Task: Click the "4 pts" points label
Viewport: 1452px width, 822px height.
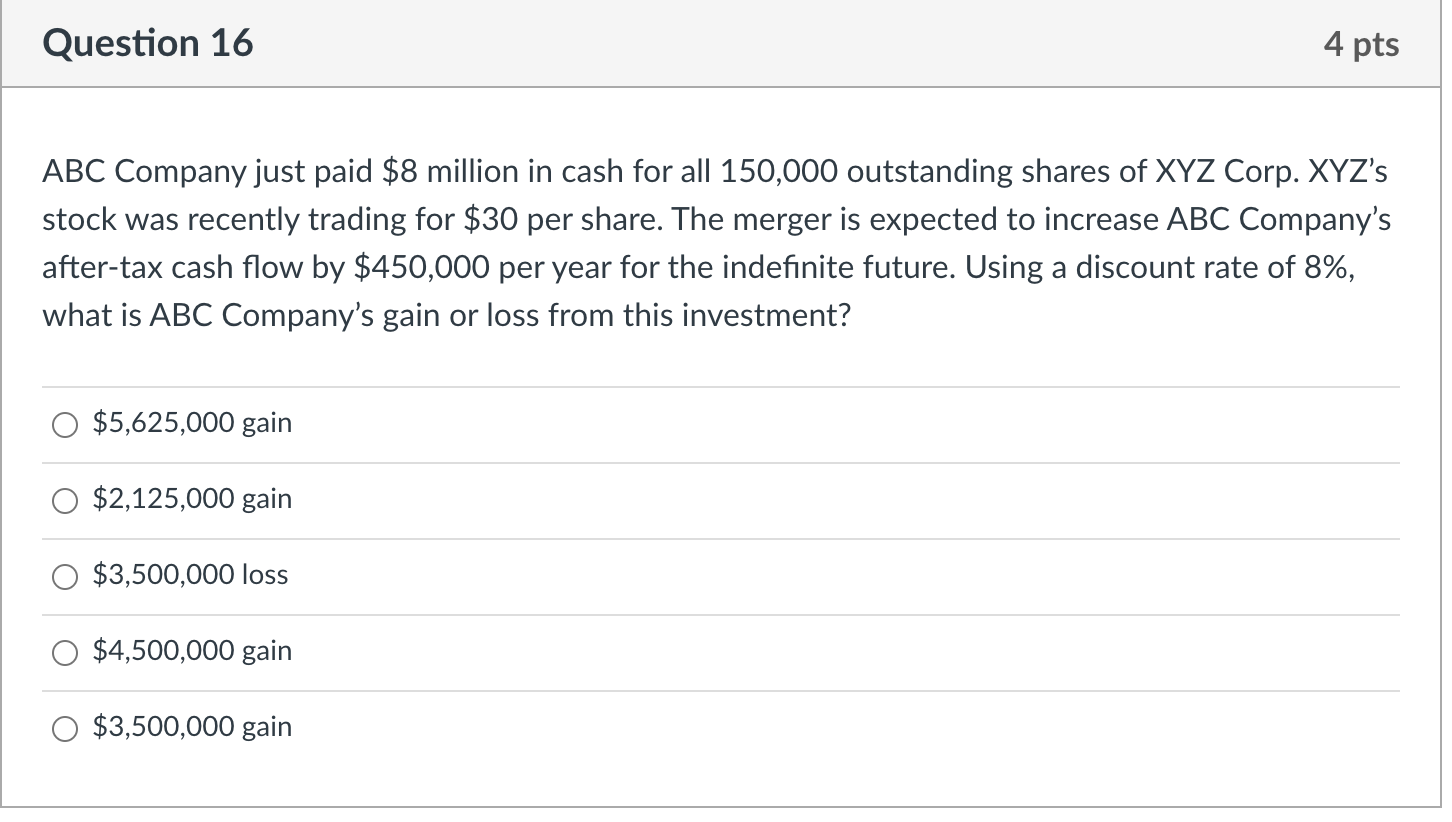Action: 1361,44
